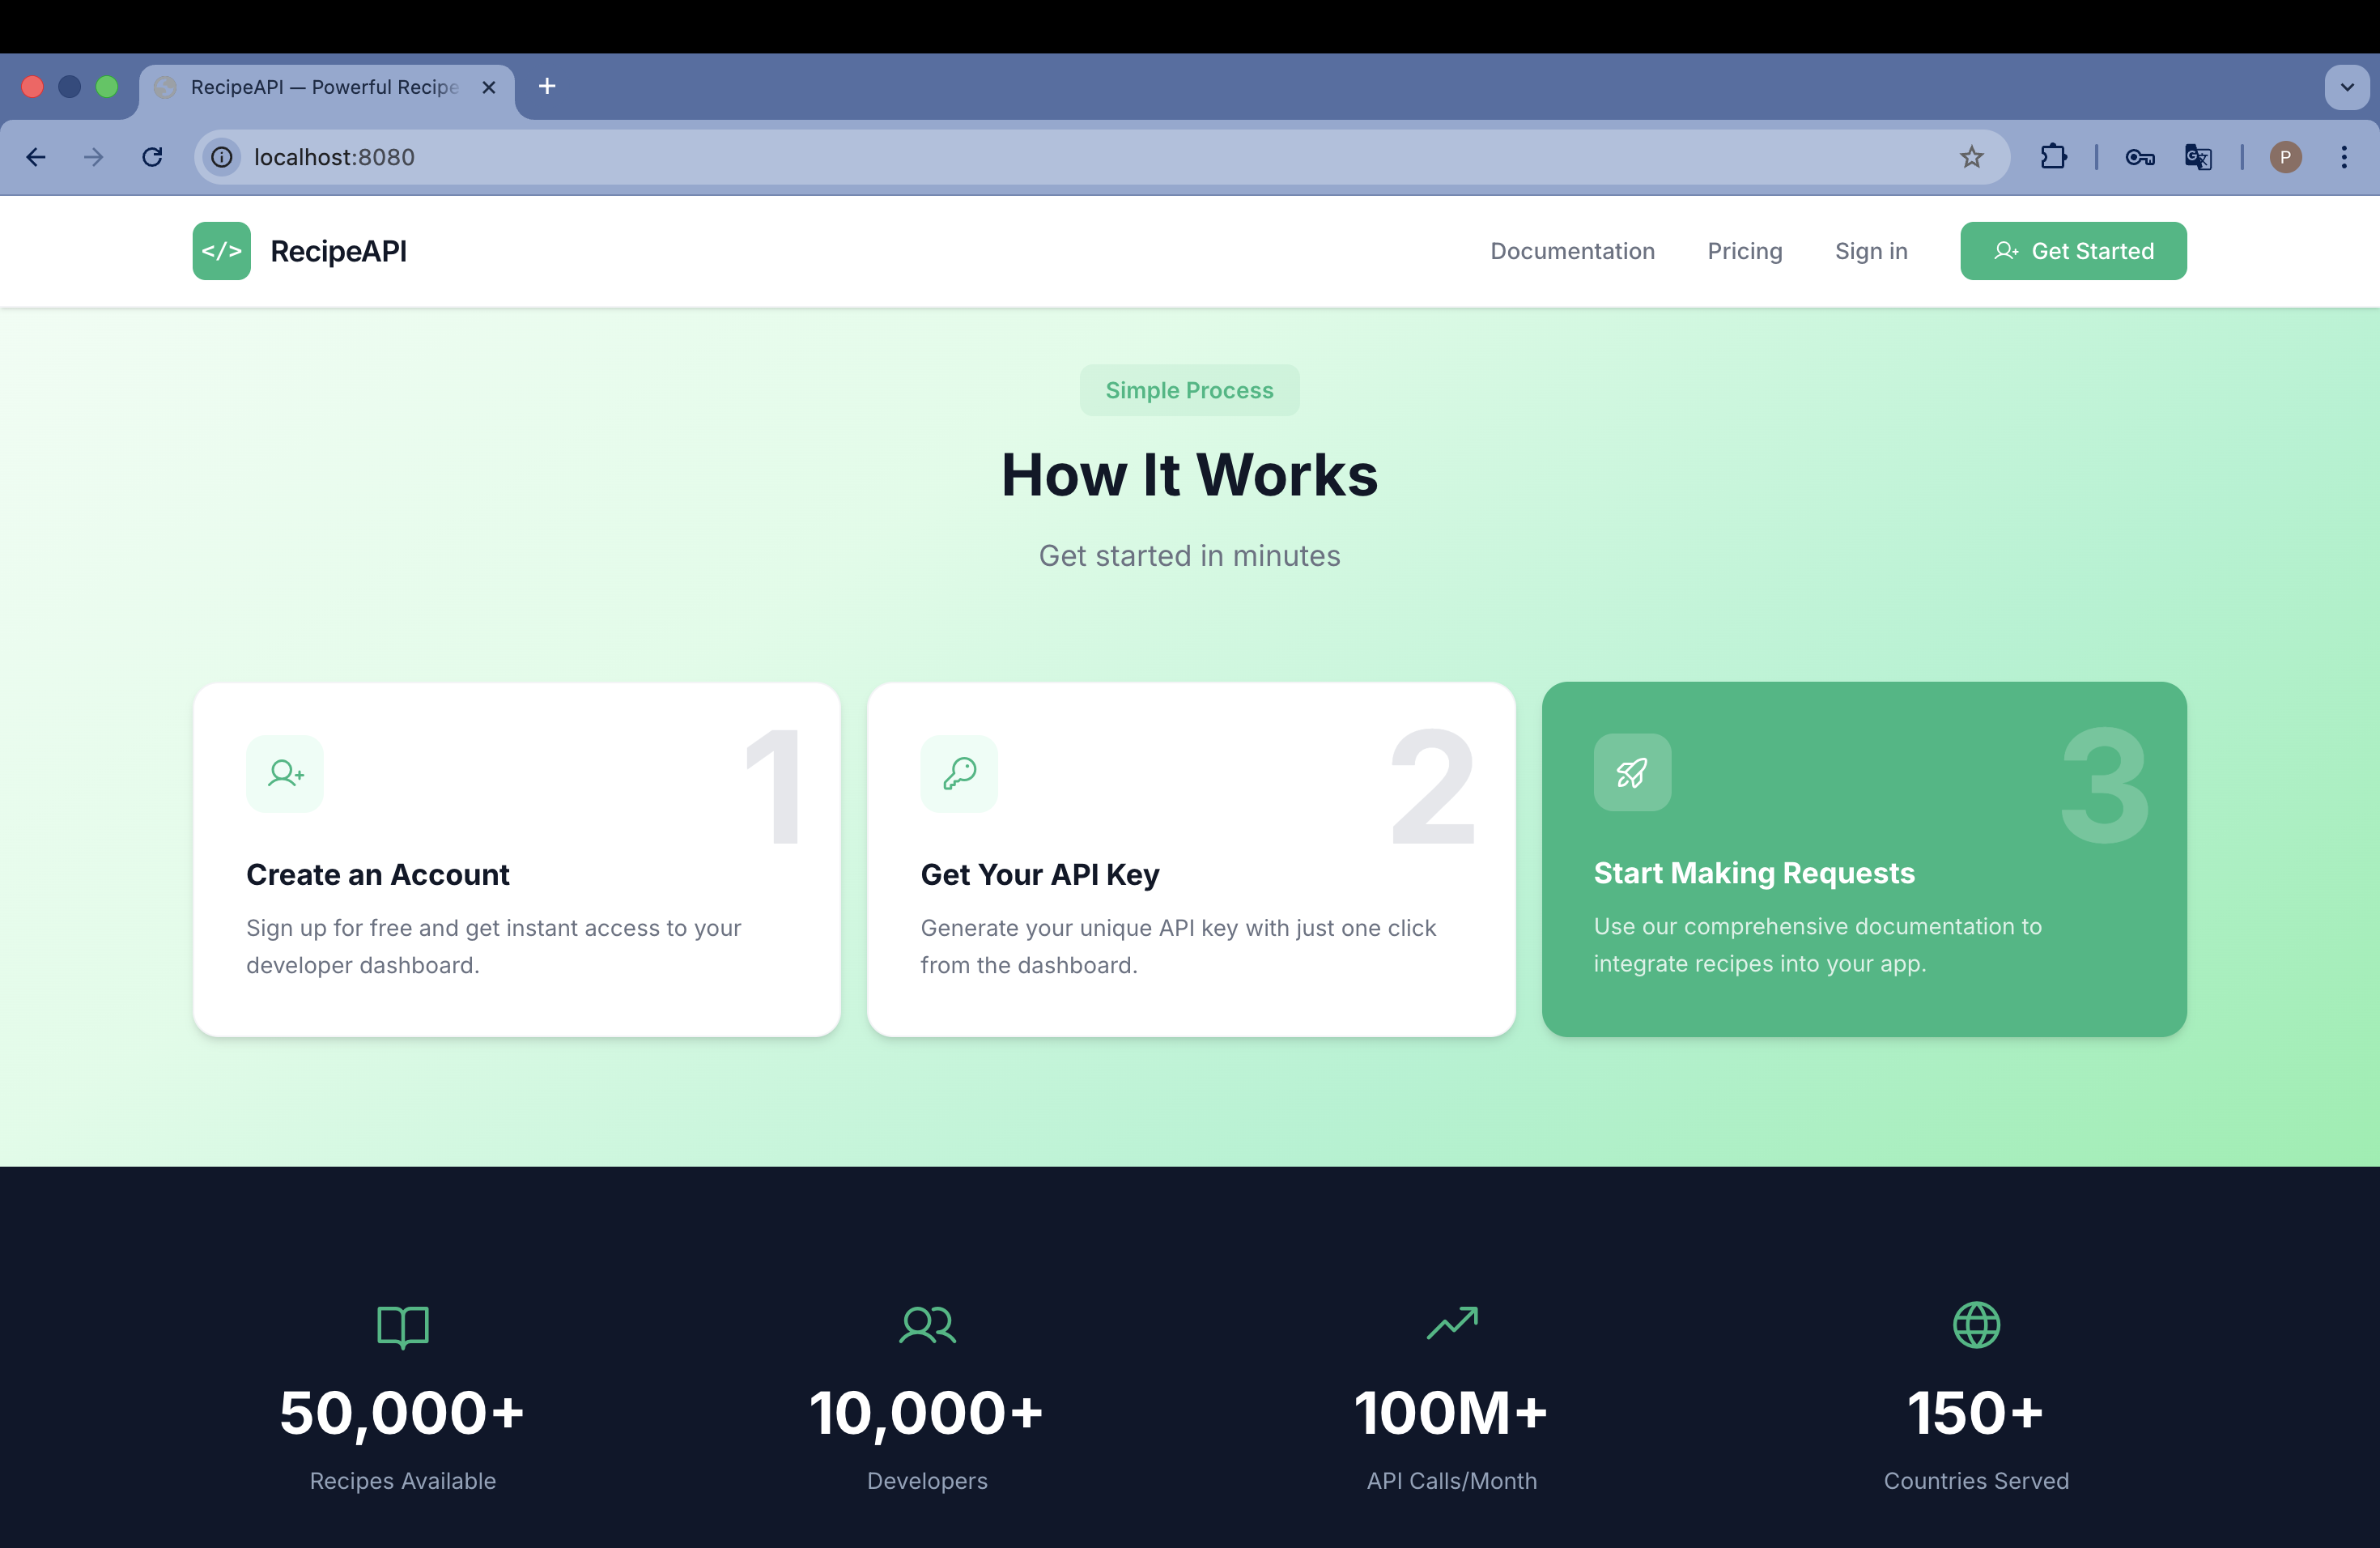Click the users icon above Developers
Image resolution: width=2380 pixels, height=1548 pixels.
(x=927, y=1325)
